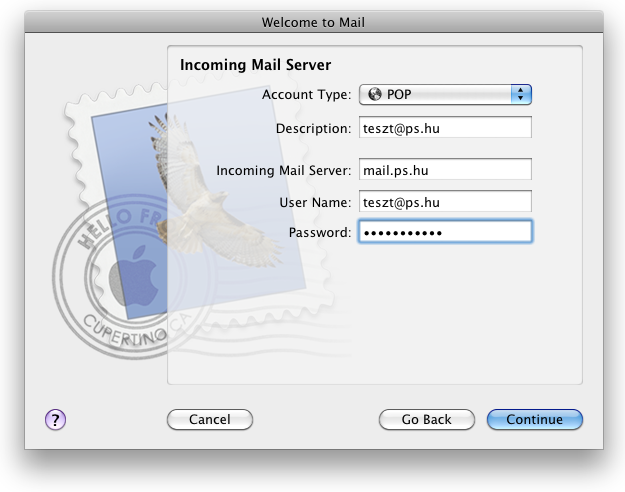625x492 pixels.
Task: Open the POP account type popup menu
Action: click(x=445, y=94)
